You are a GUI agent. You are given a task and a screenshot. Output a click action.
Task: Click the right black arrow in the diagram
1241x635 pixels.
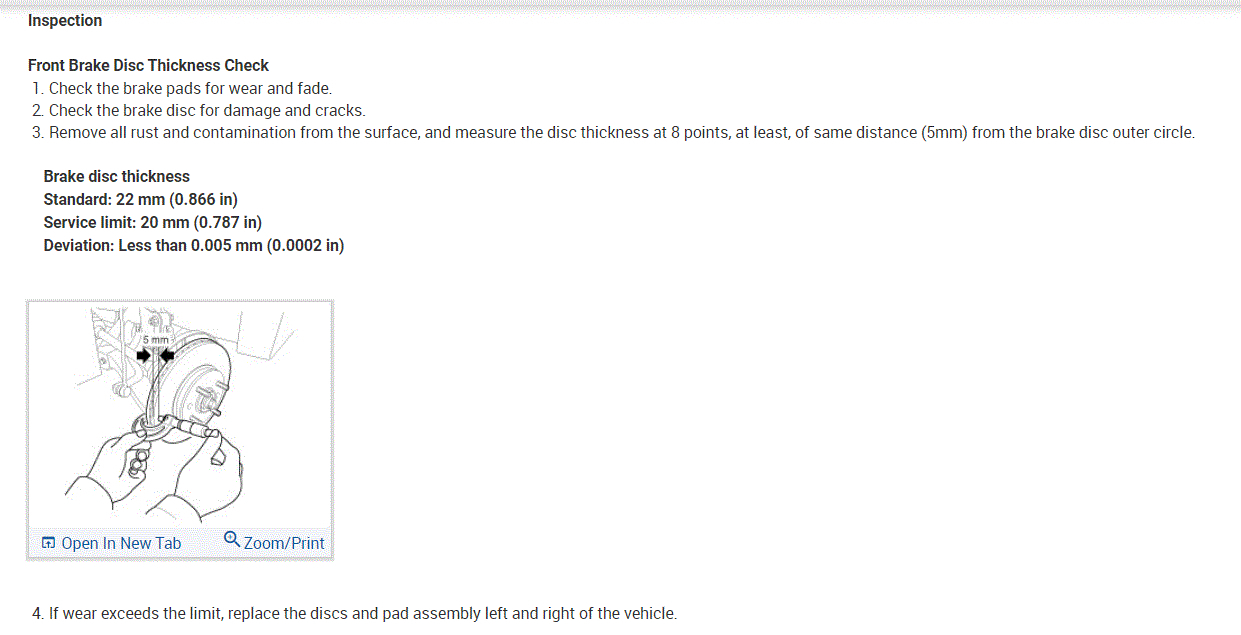point(167,354)
